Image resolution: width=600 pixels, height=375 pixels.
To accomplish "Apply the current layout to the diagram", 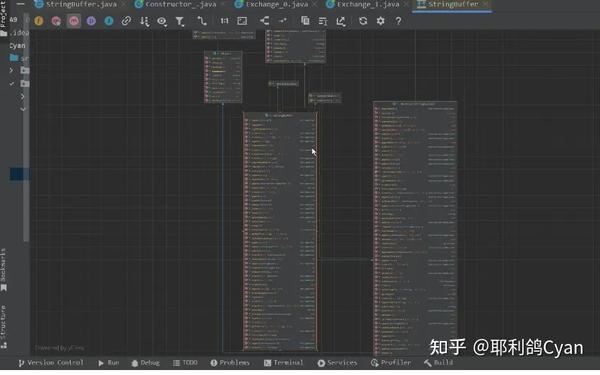I will pos(264,21).
